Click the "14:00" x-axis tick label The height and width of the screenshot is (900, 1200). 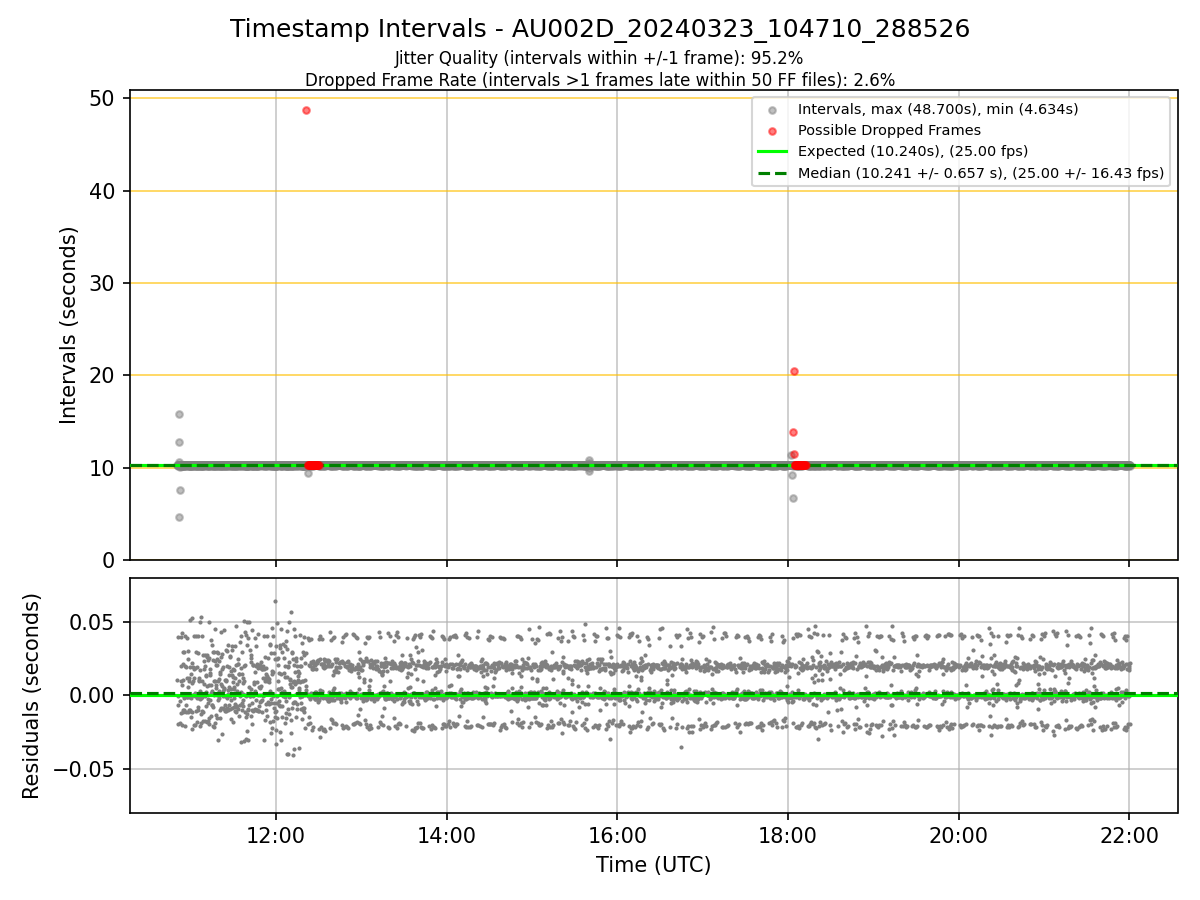click(447, 834)
